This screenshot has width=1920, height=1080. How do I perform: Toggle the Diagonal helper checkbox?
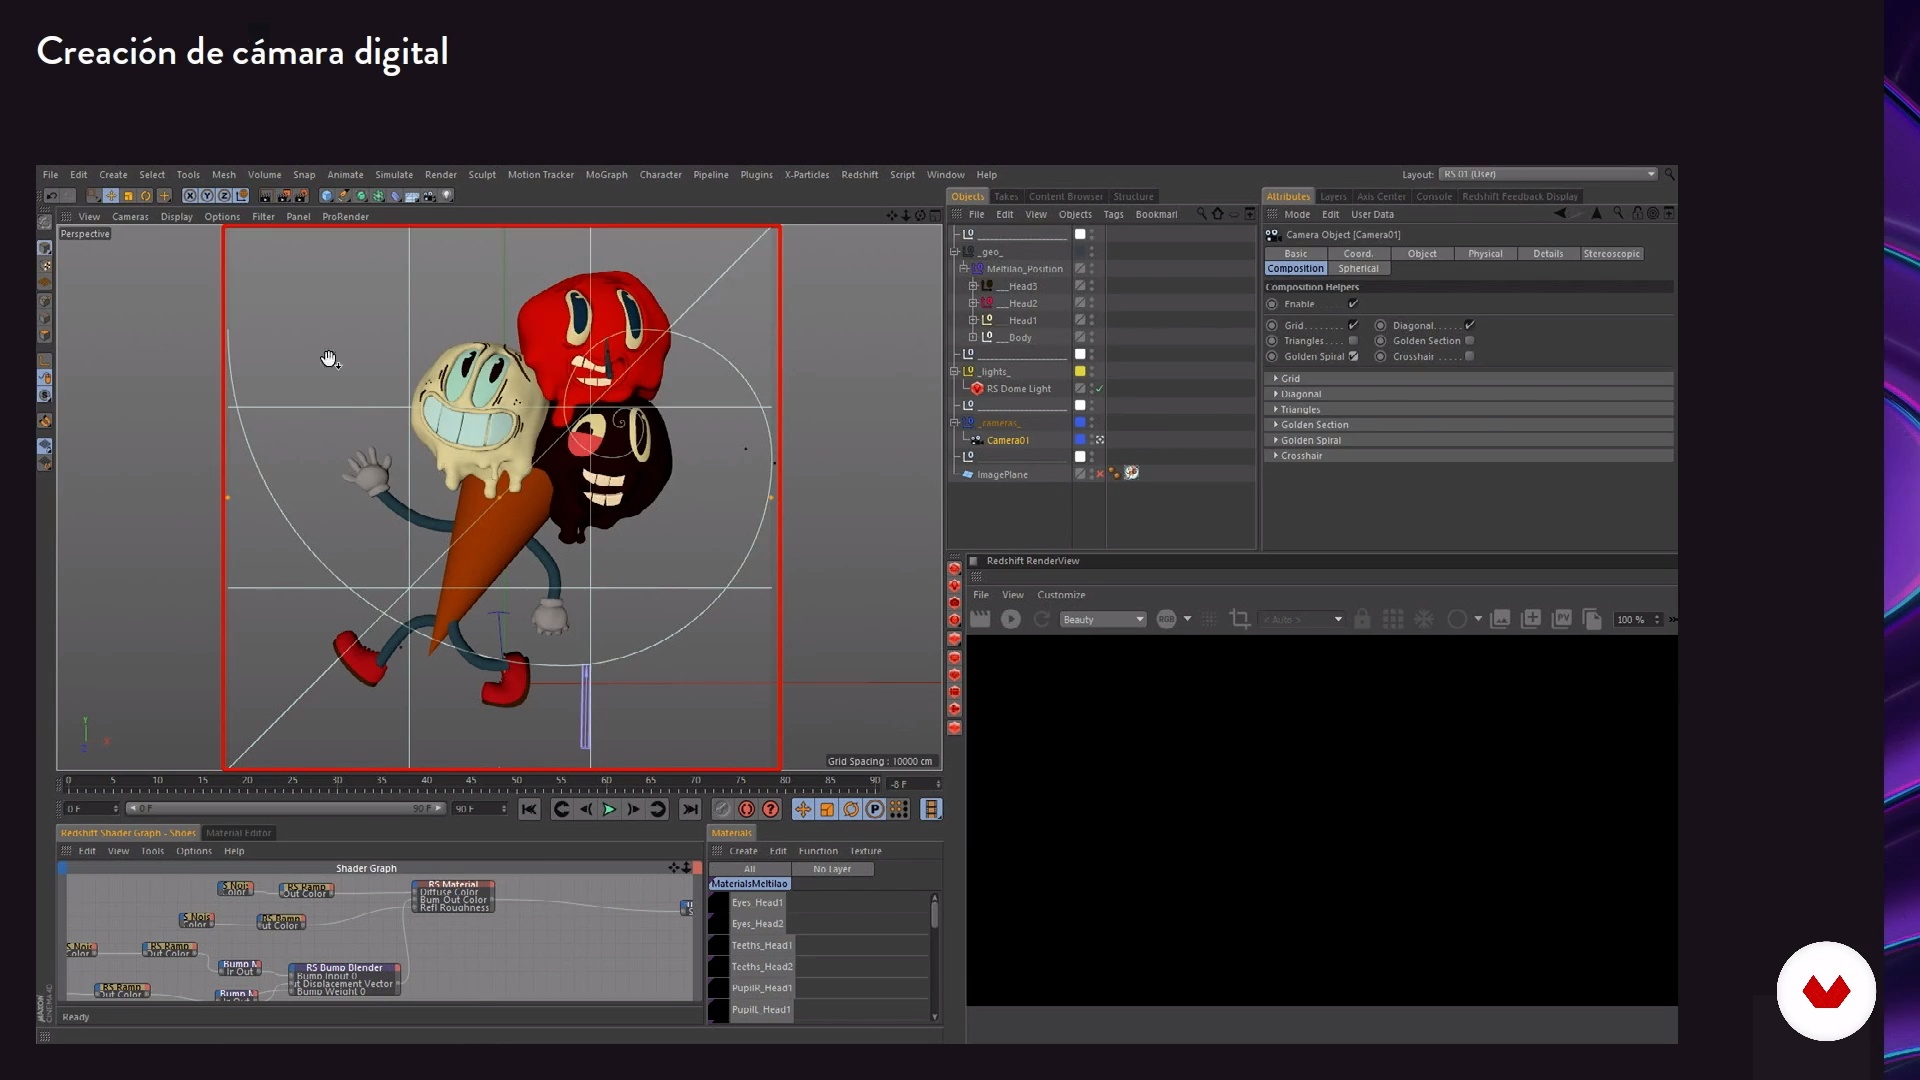(1469, 325)
